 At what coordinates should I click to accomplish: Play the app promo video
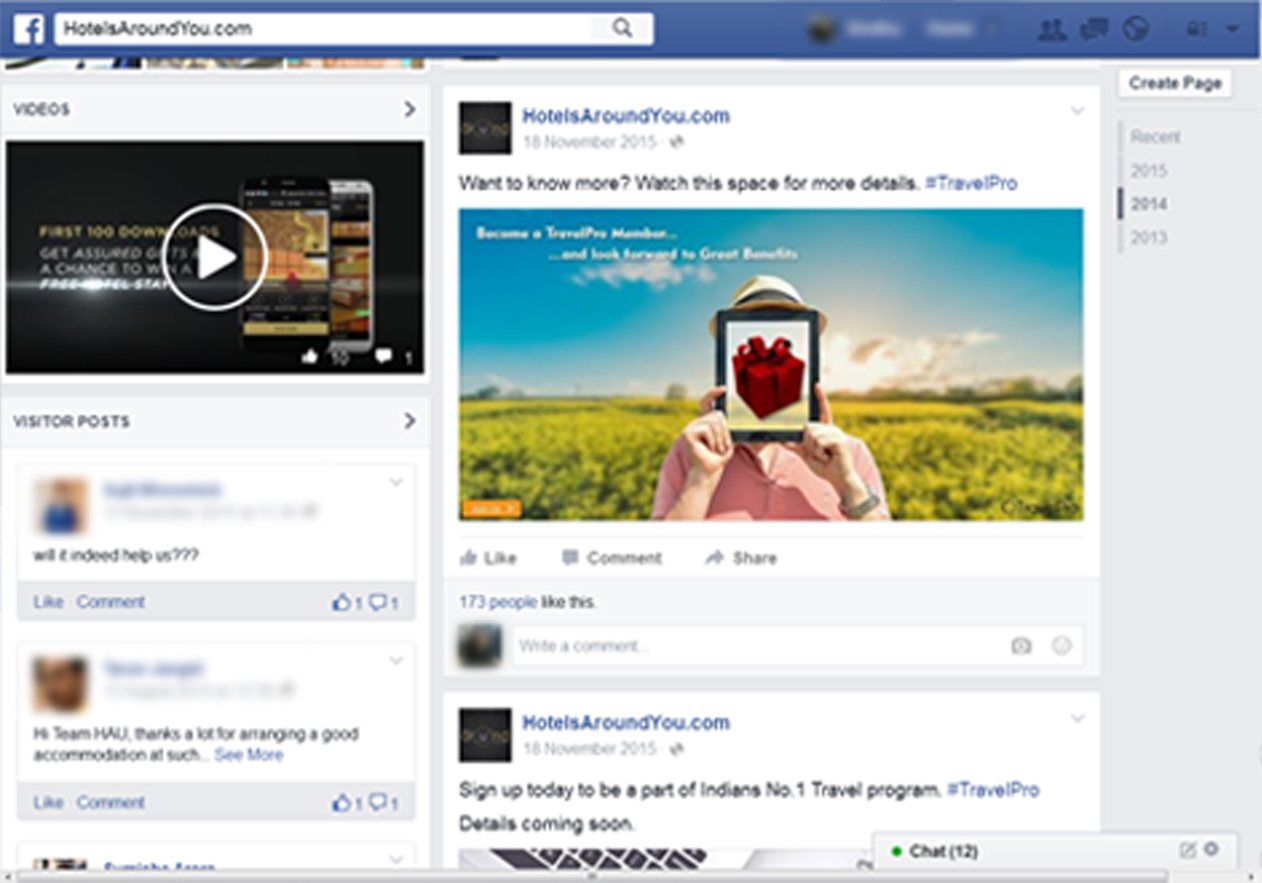pos(215,258)
